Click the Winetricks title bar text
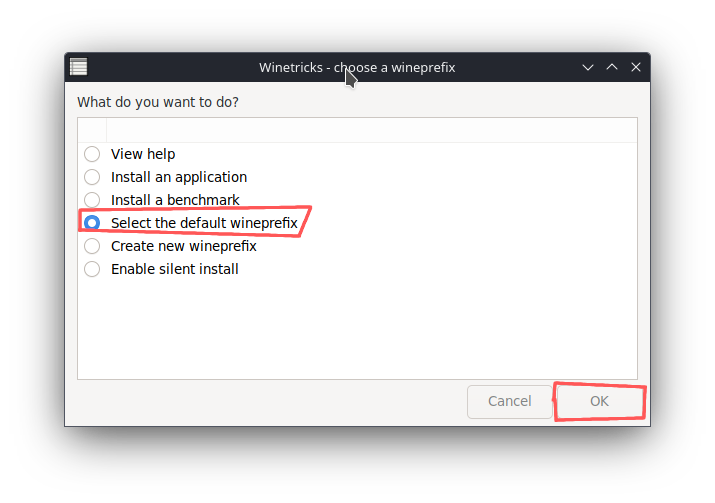Screen dimensions: 715x503 pos(357,67)
